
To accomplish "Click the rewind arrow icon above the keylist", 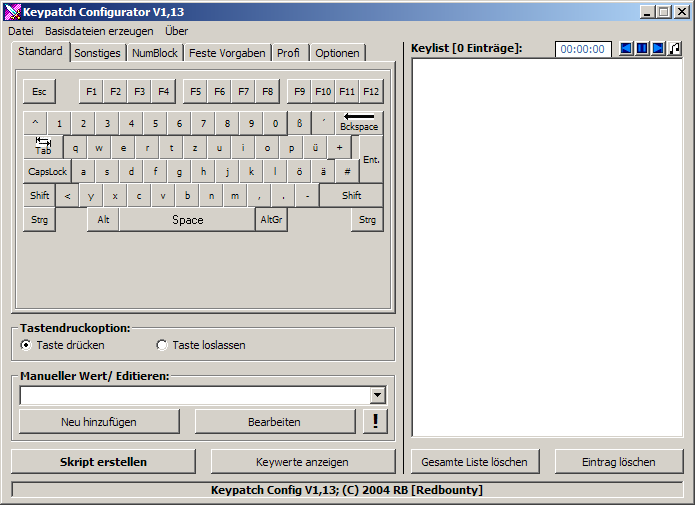I will 626,48.
